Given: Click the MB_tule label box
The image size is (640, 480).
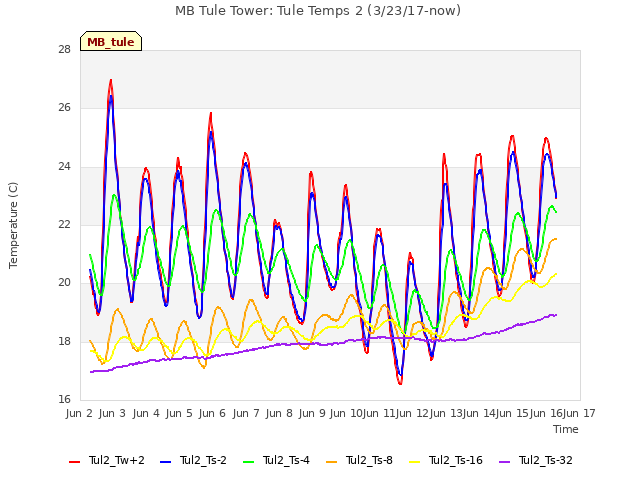Looking at the screenshot, I should coord(111,41).
